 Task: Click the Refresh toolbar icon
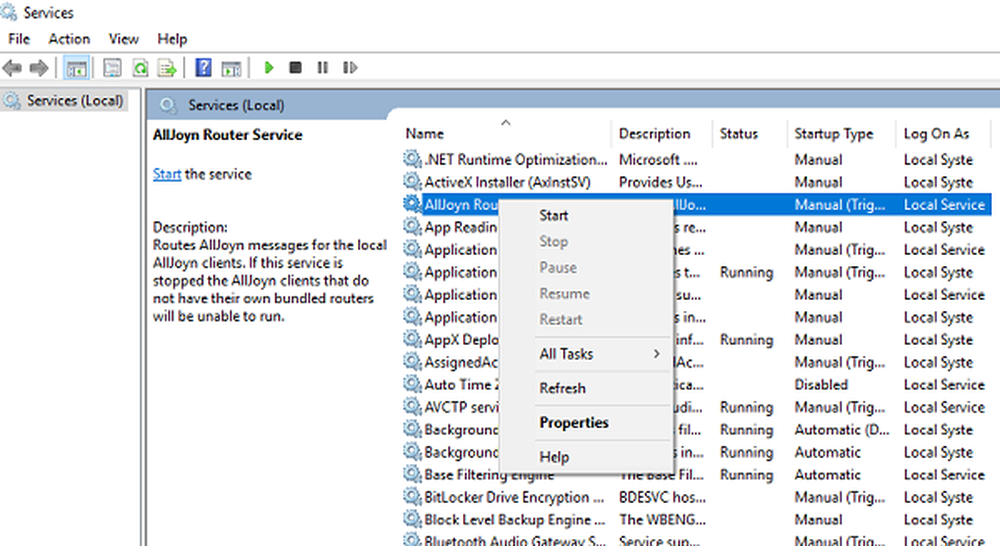coord(140,68)
